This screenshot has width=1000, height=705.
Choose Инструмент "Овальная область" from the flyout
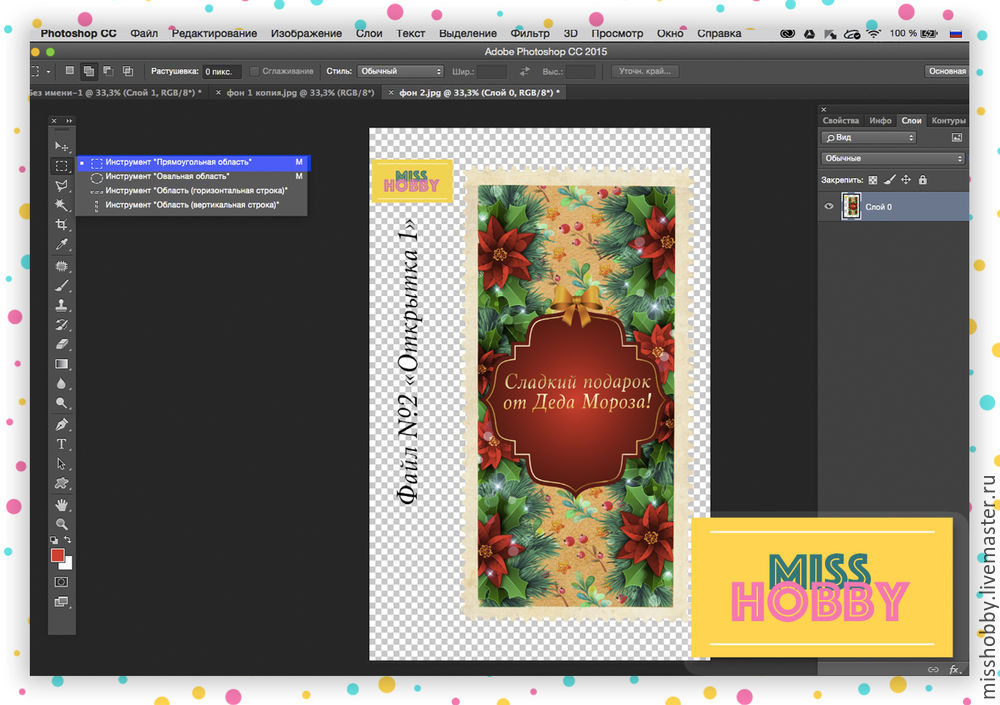167,176
